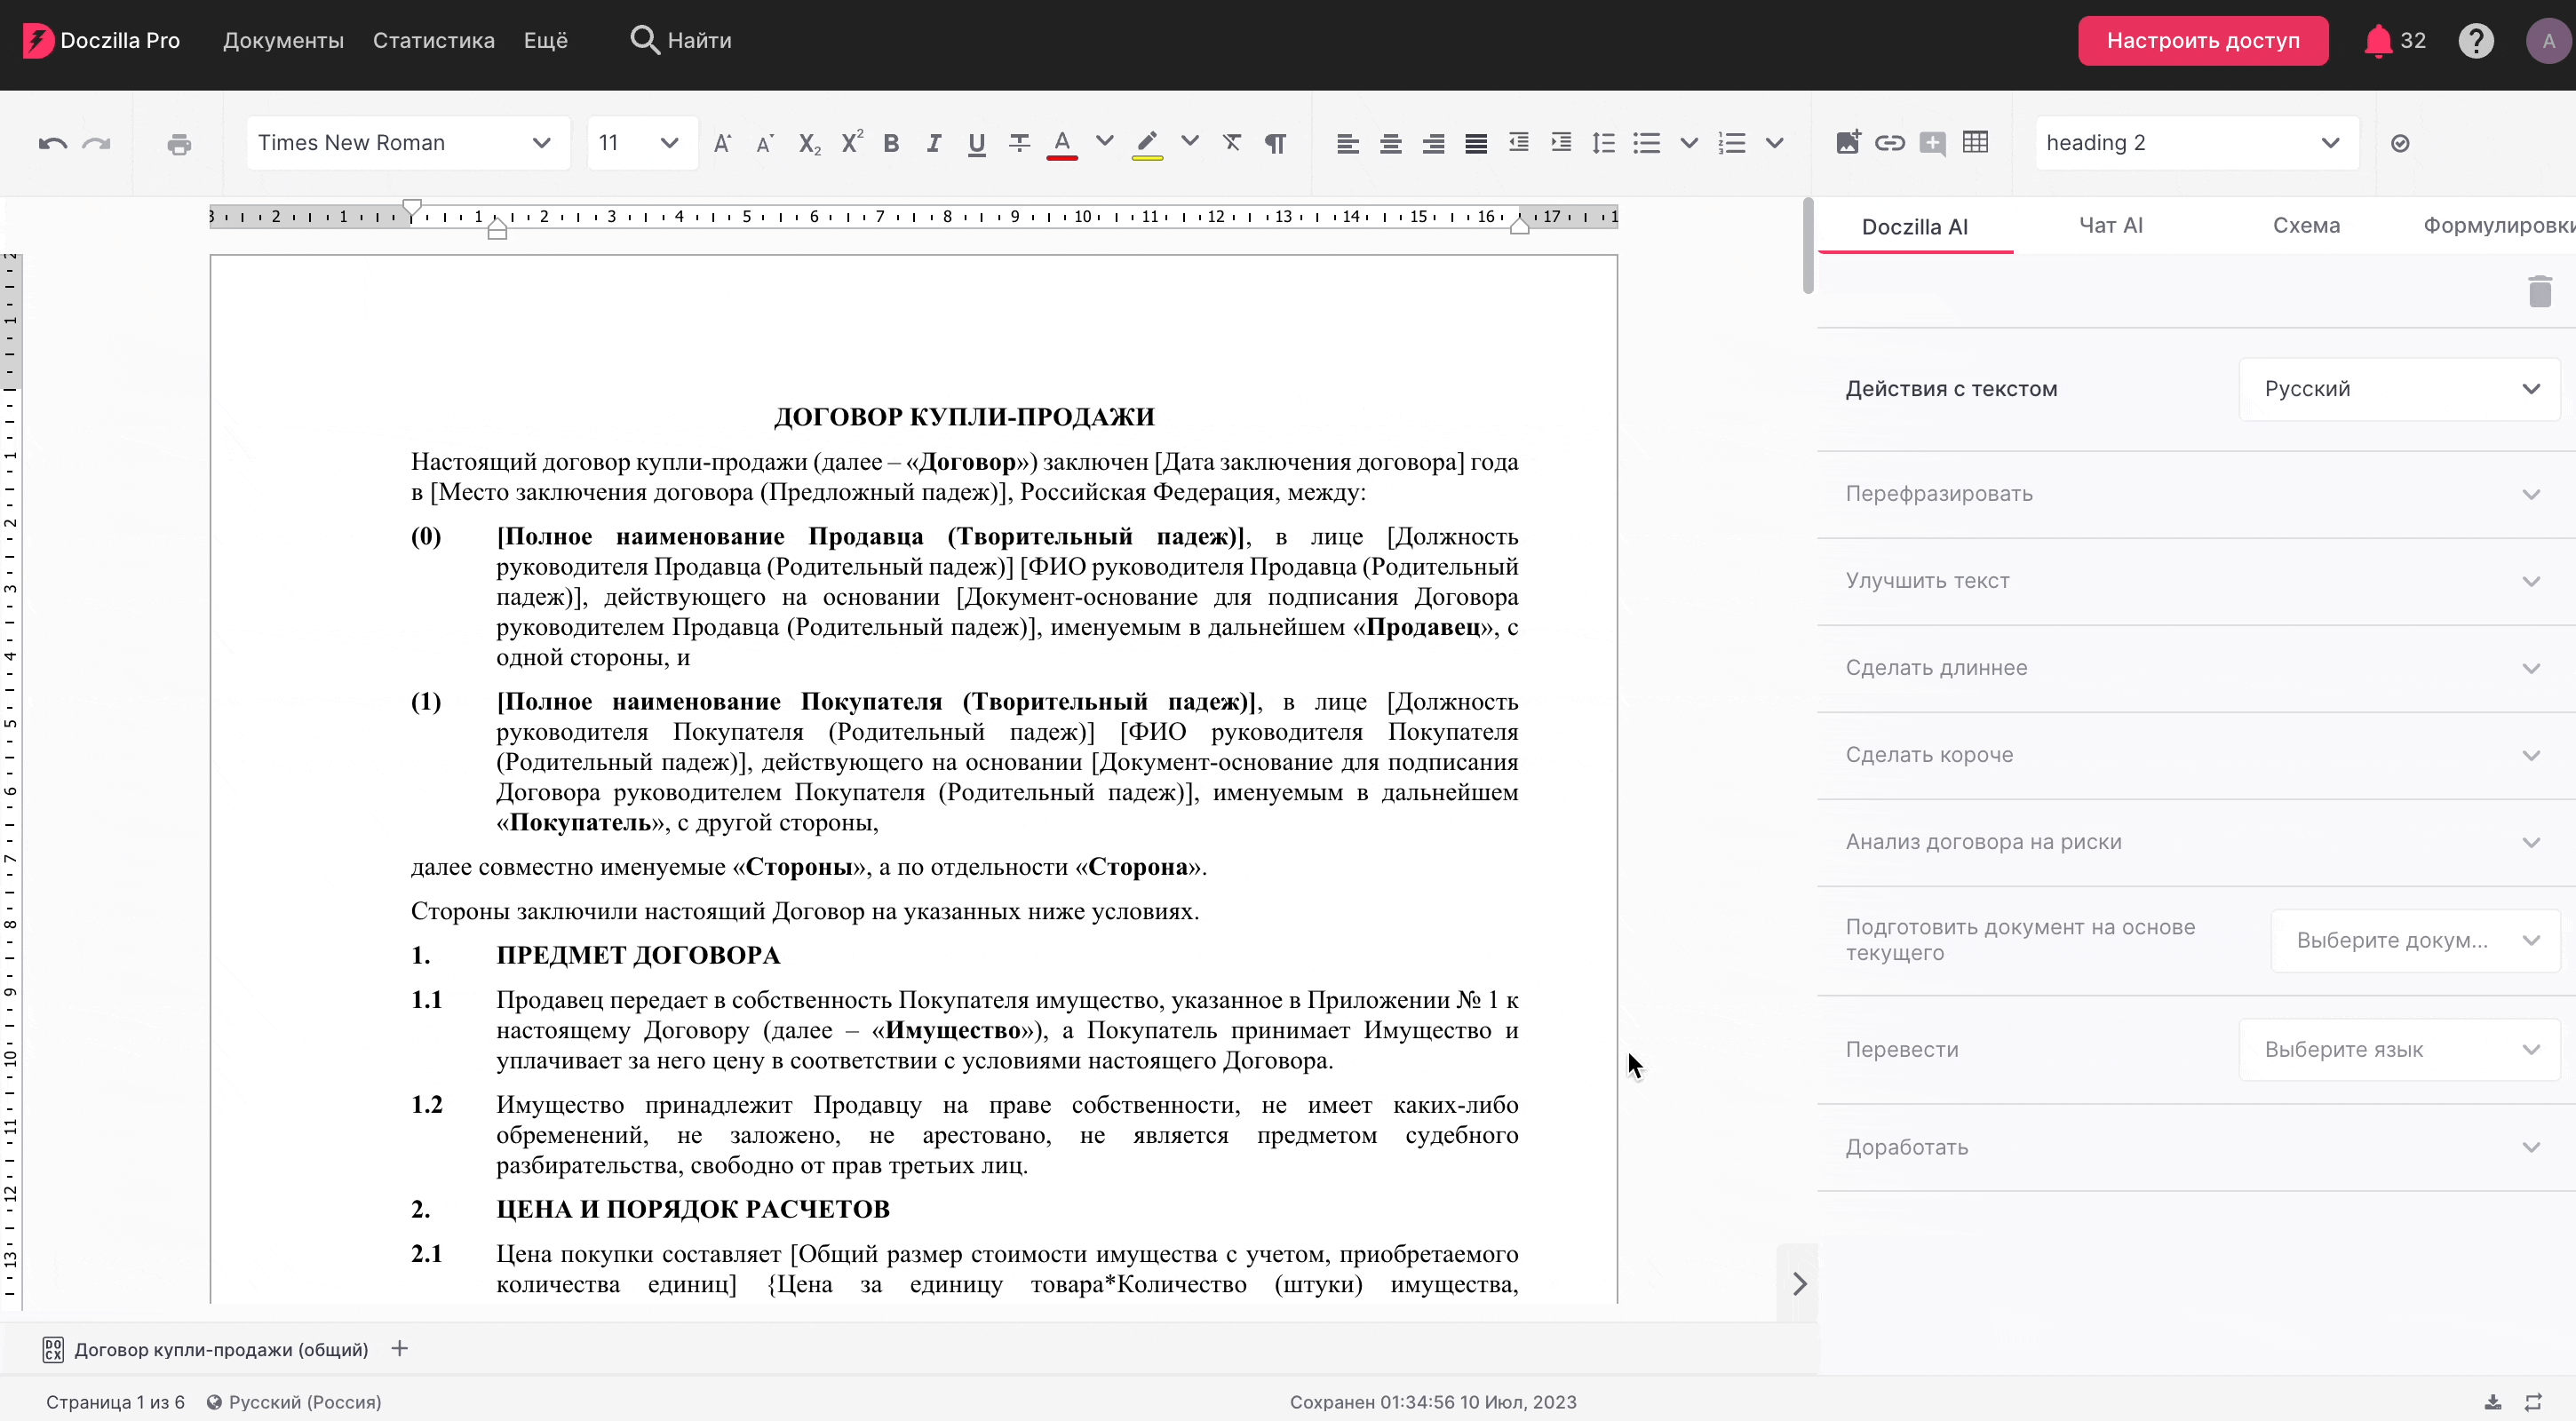This screenshot has width=2576, height=1421.
Task: Insert a table
Action: pos(1976,142)
